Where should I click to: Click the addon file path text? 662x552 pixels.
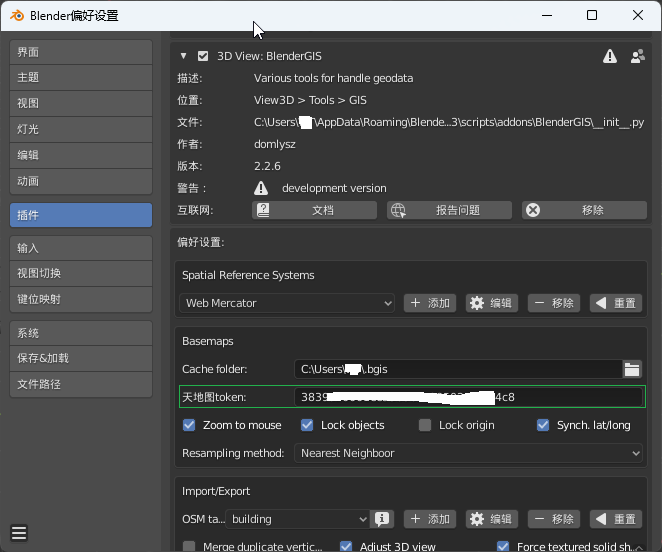pyautogui.click(x=449, y=122)
